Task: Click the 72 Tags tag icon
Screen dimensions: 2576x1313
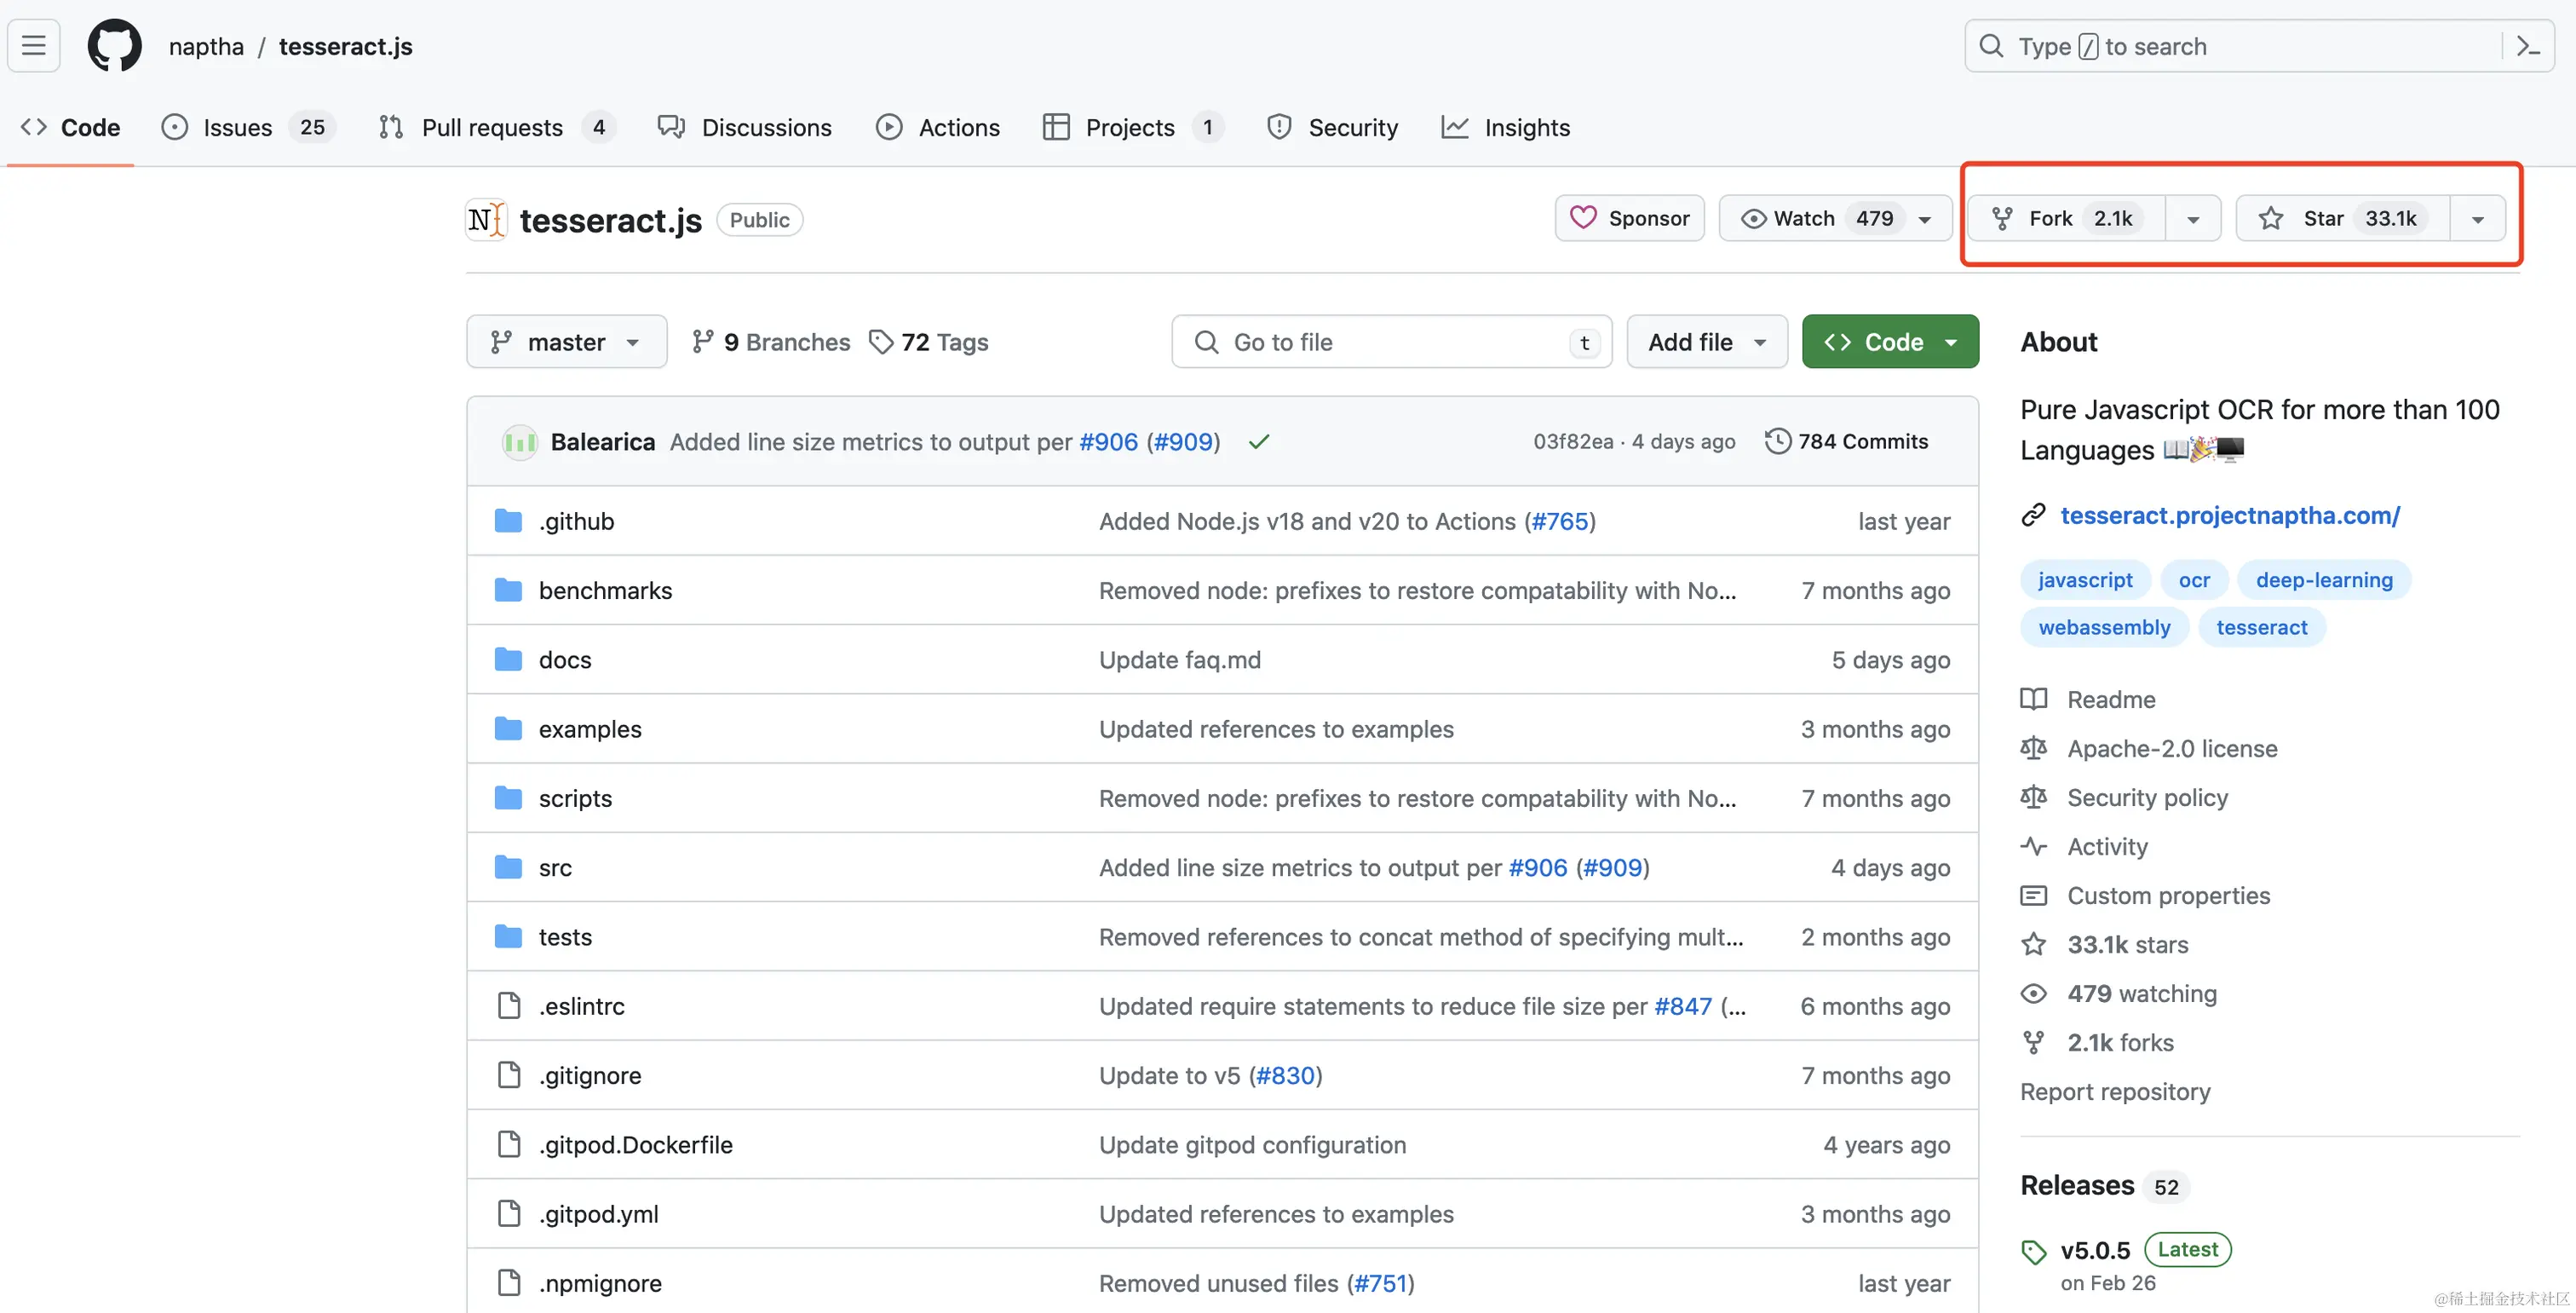Action: click(880, 342)
